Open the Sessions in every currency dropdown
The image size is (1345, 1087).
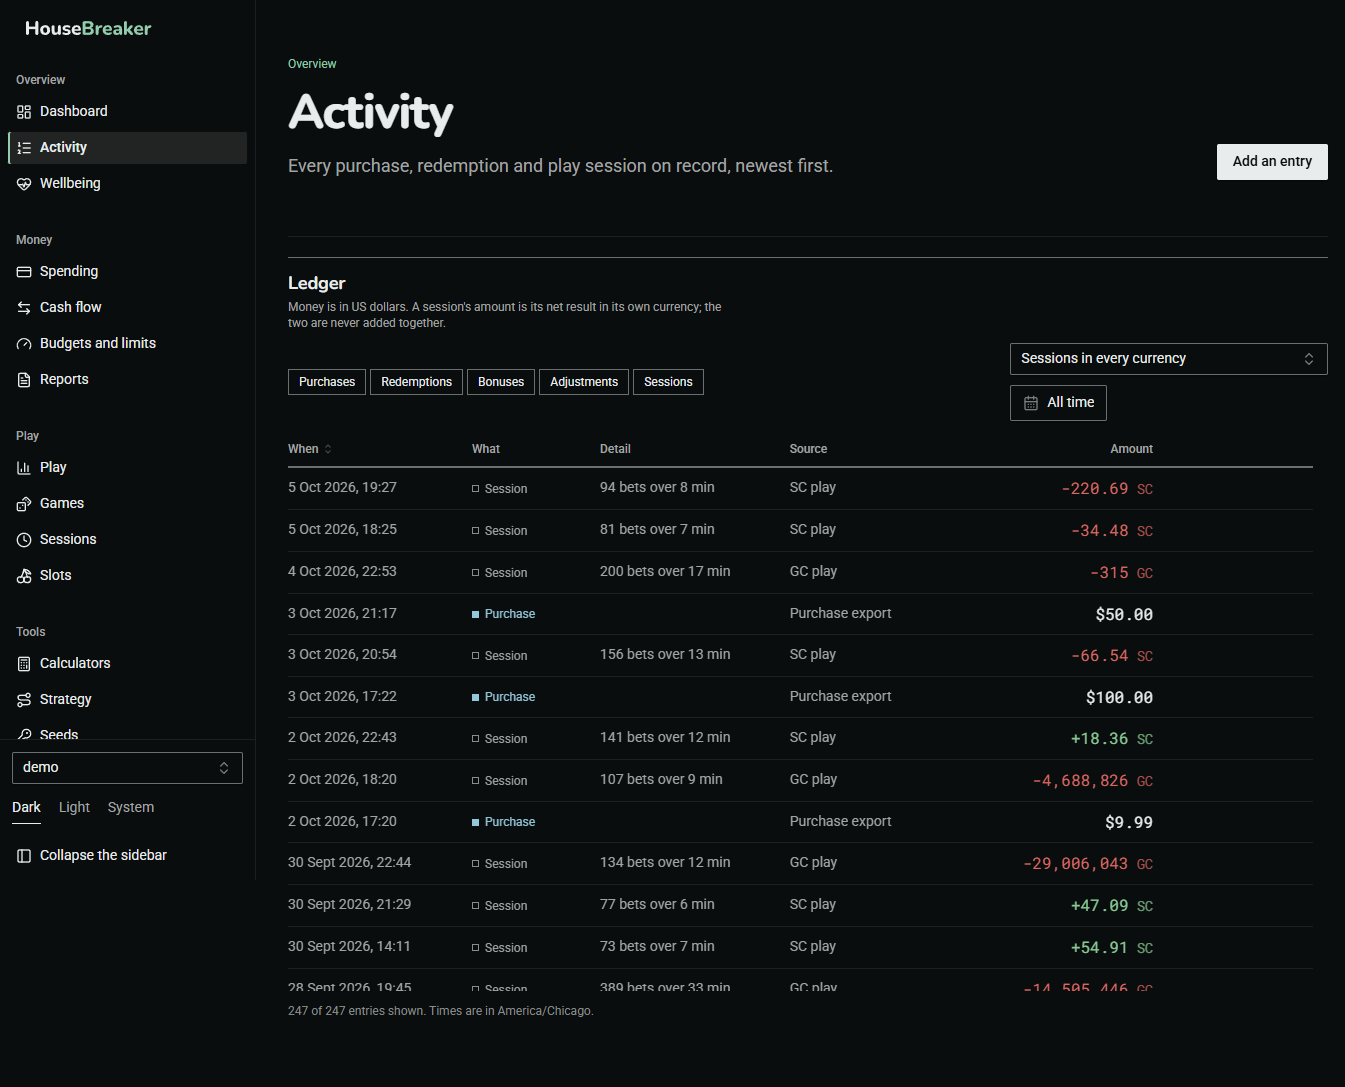[1168, 359]
